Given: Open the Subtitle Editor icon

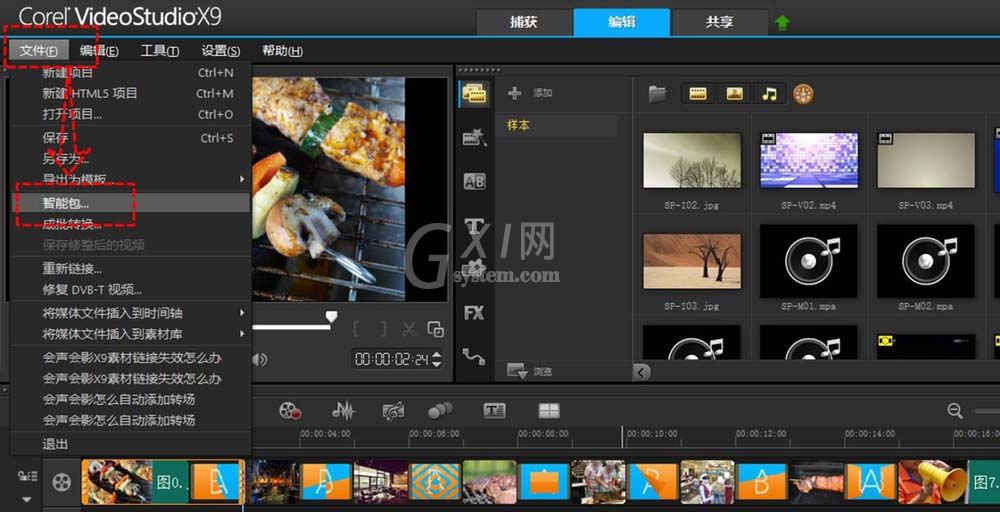Looking at the screenshot, I should [x=495, y=411].
